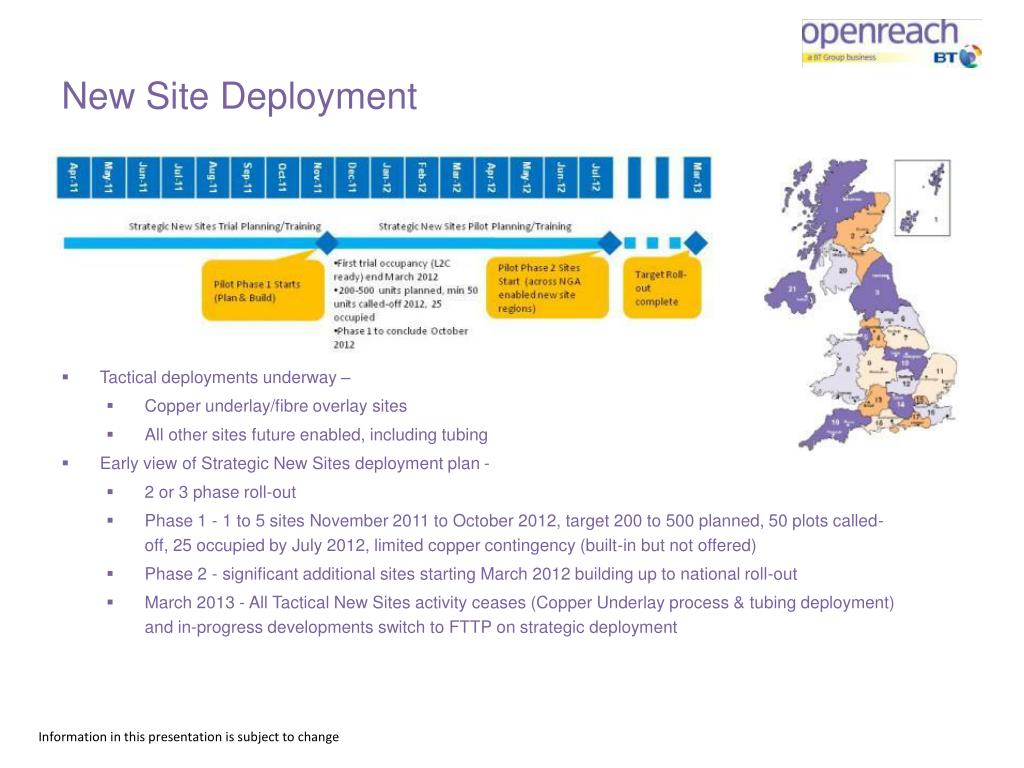Viewport: 1024px width, 768px height.
Task: Click "Early view of Strategic New Sites" bullet
Action: [295, 464]
